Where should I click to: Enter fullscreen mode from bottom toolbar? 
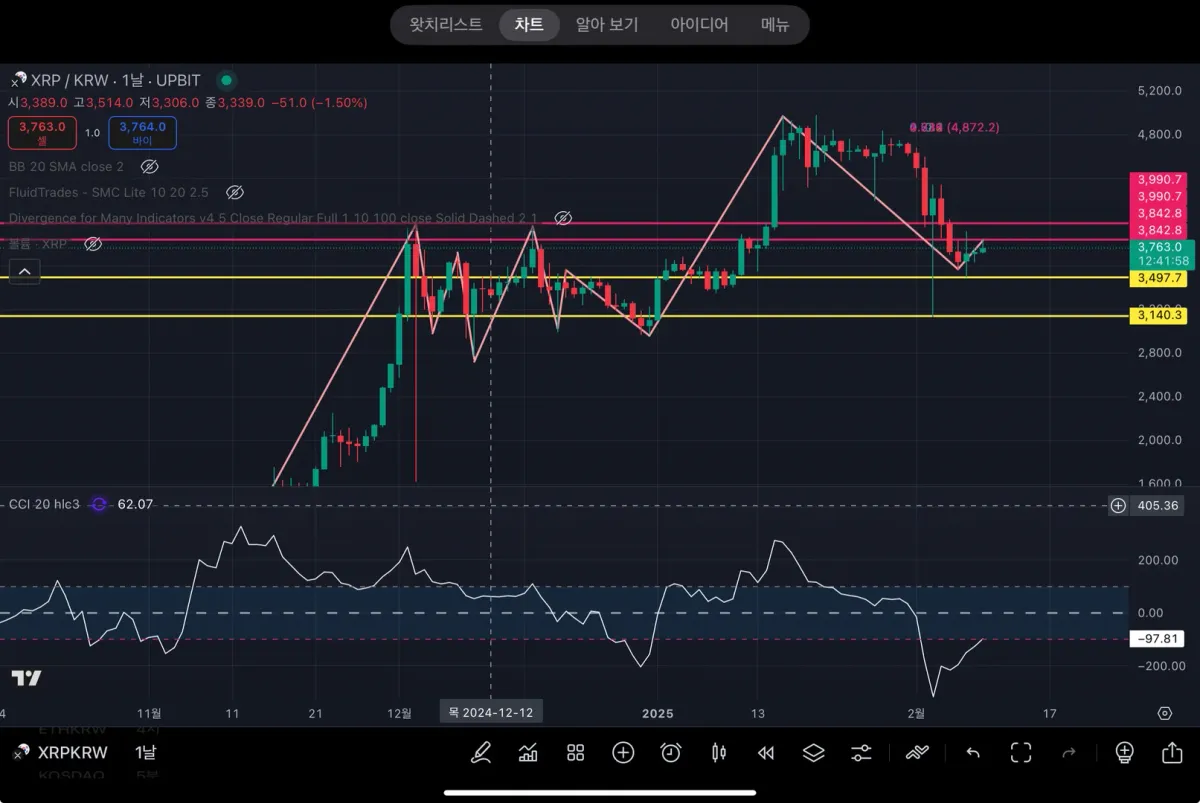point(1020,752)
